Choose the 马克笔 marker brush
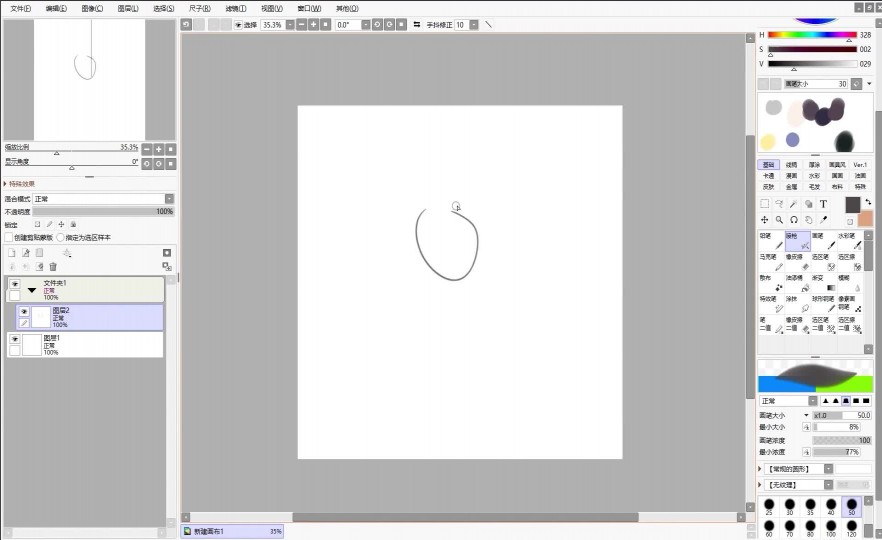Image resolution: width=882 pixels, height=540 pixels. click(771, 262)
